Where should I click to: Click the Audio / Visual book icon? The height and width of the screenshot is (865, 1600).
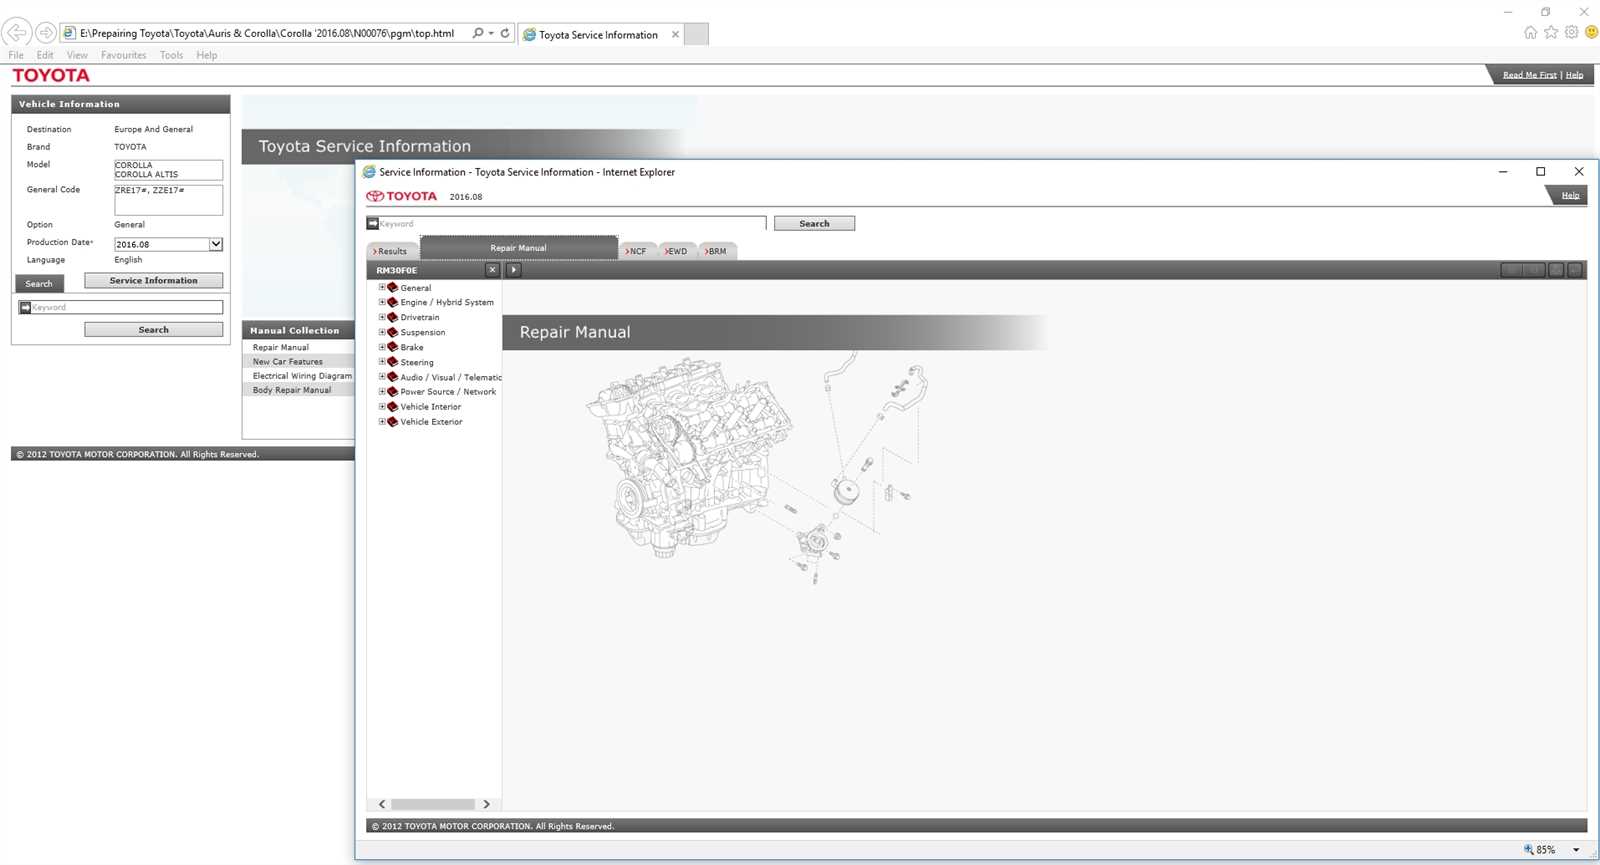click(x=392, y=377)
